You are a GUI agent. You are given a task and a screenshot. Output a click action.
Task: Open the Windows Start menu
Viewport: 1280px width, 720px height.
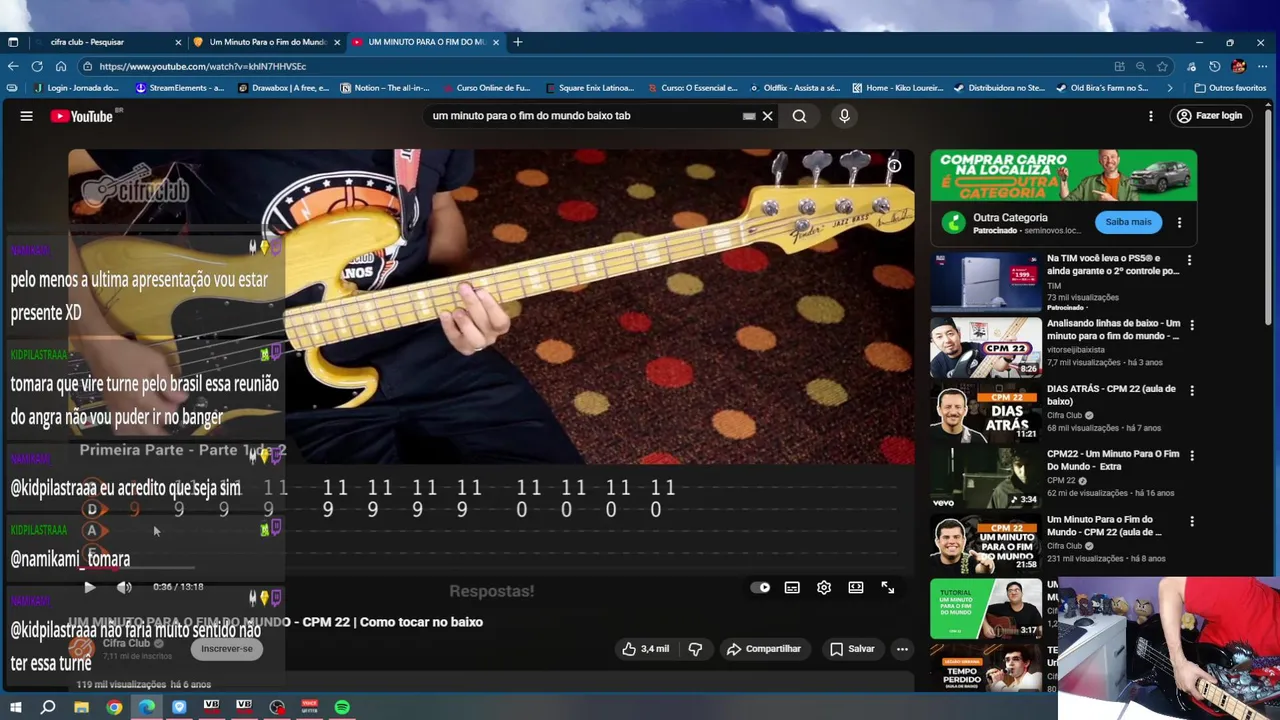point(16,707)
